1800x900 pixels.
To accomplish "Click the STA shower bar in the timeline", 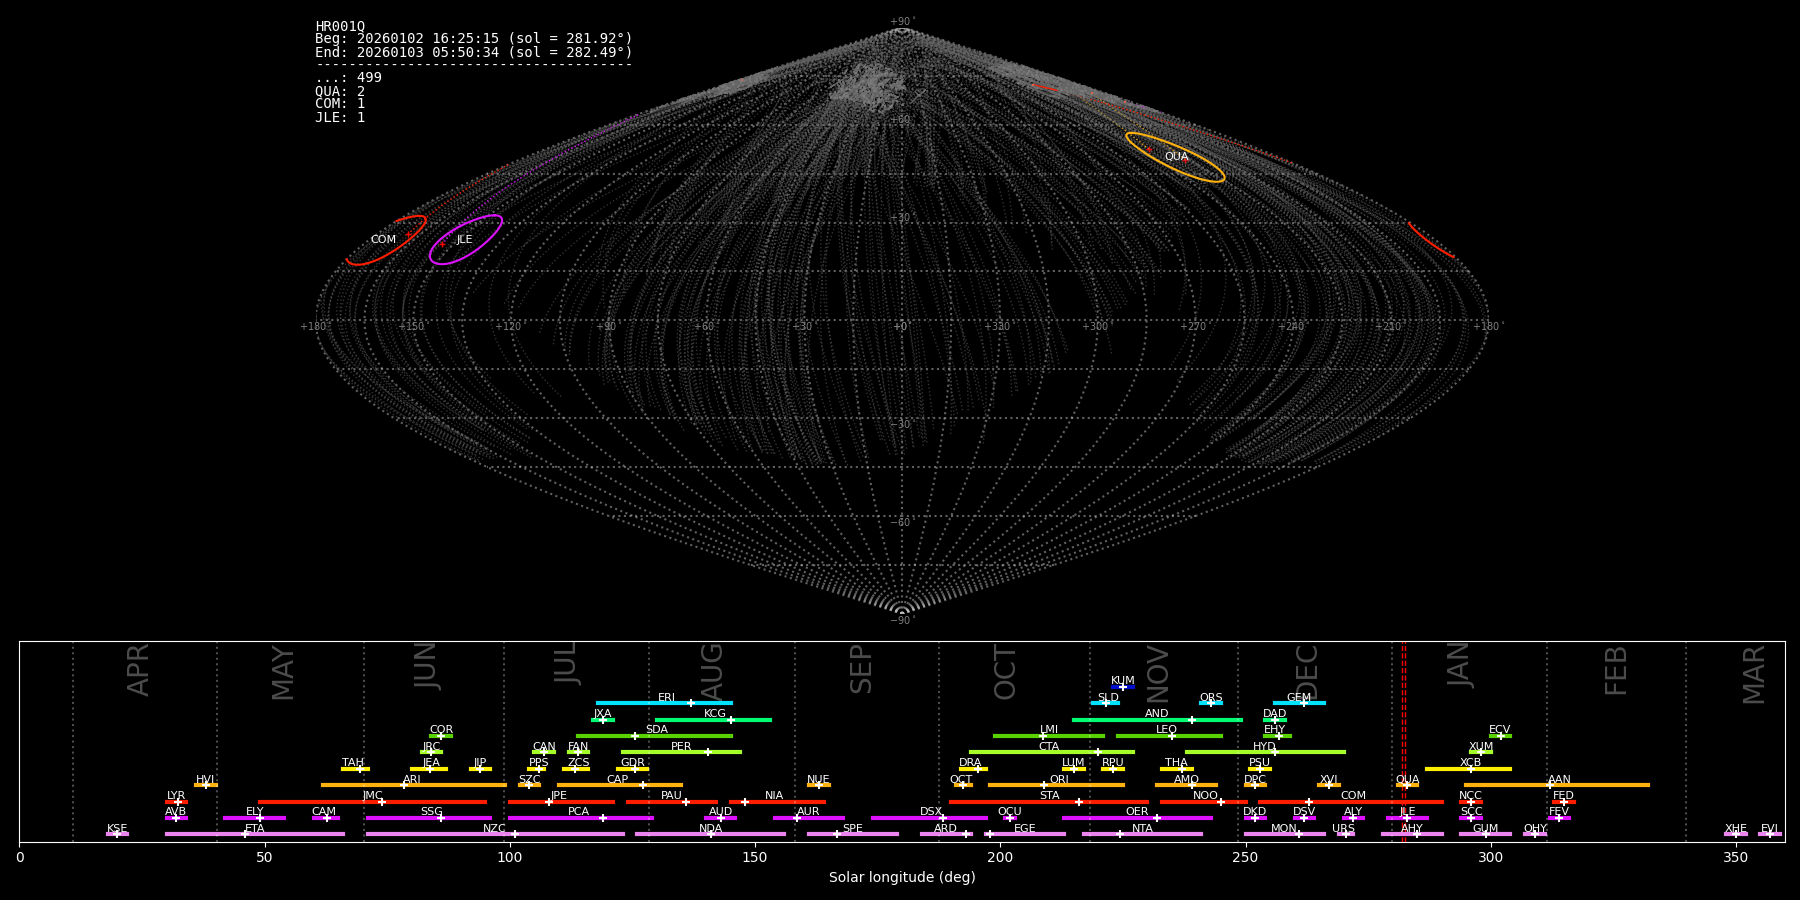I will [x=1049, y=801].
